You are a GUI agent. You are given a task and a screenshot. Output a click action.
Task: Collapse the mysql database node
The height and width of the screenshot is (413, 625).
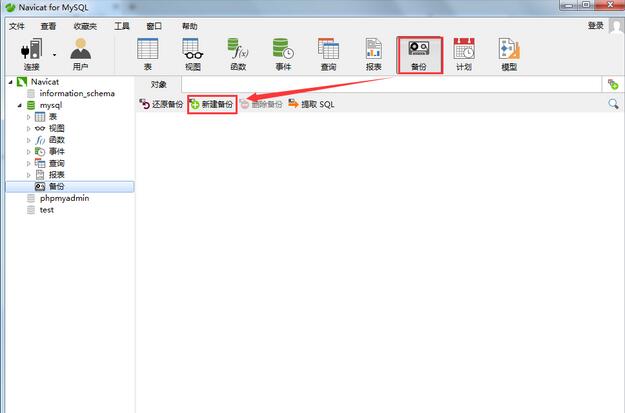point(20,106)
